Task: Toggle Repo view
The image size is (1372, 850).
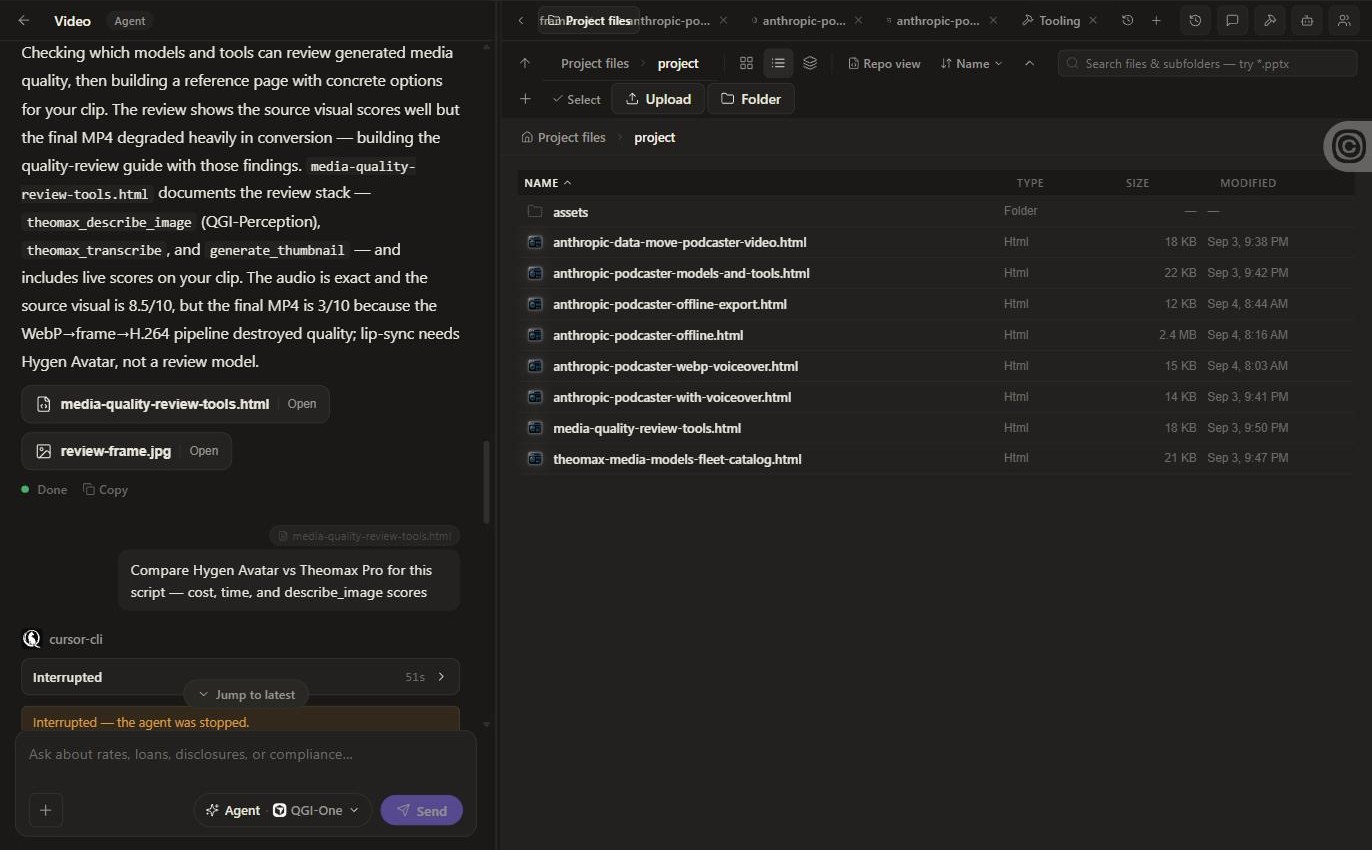Action: pos(884,63)
